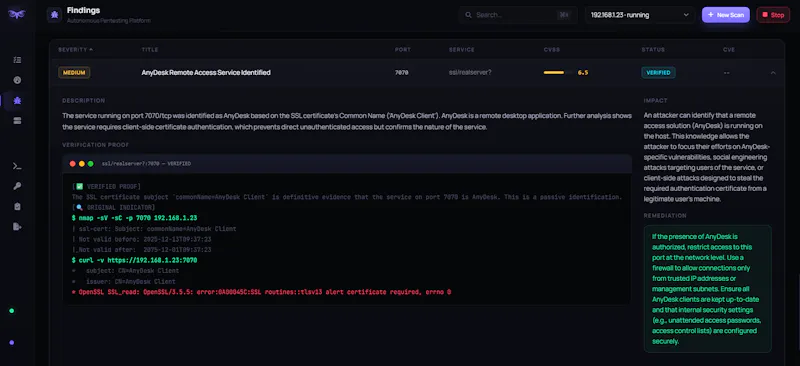Click the terminal title ssl/realserver?:7070 — VERIFIED
The height and width of the screenshot is (366, 800).
click(x=146, y=163)
